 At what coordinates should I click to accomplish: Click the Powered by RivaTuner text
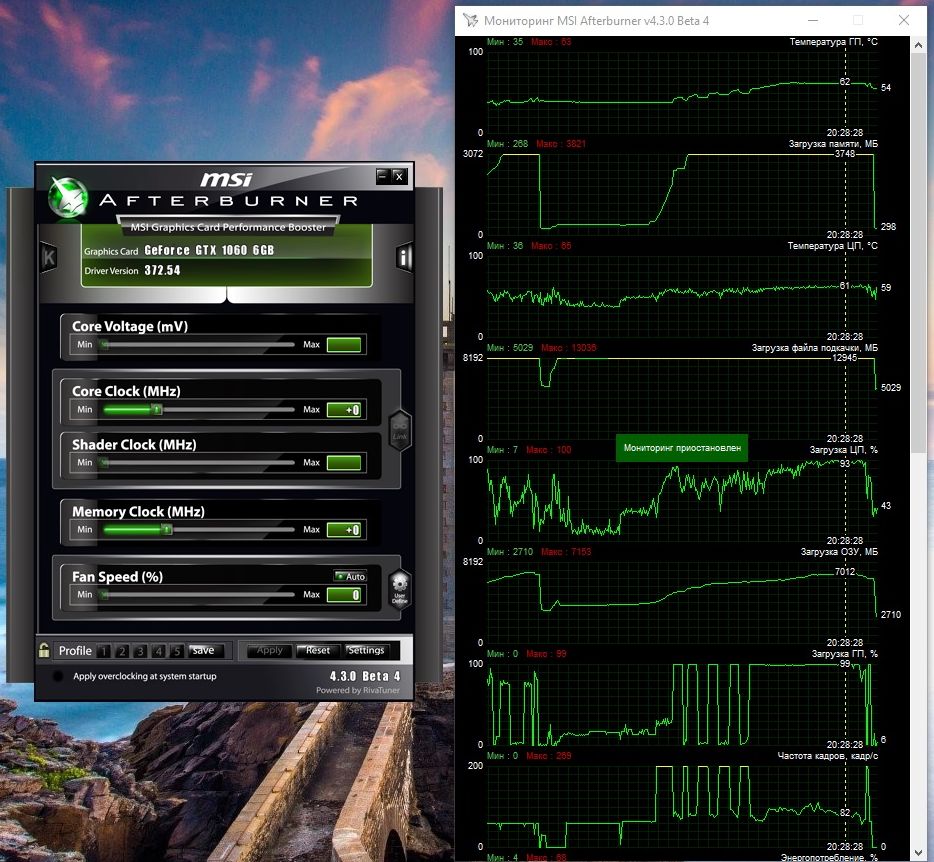(358, 690)
